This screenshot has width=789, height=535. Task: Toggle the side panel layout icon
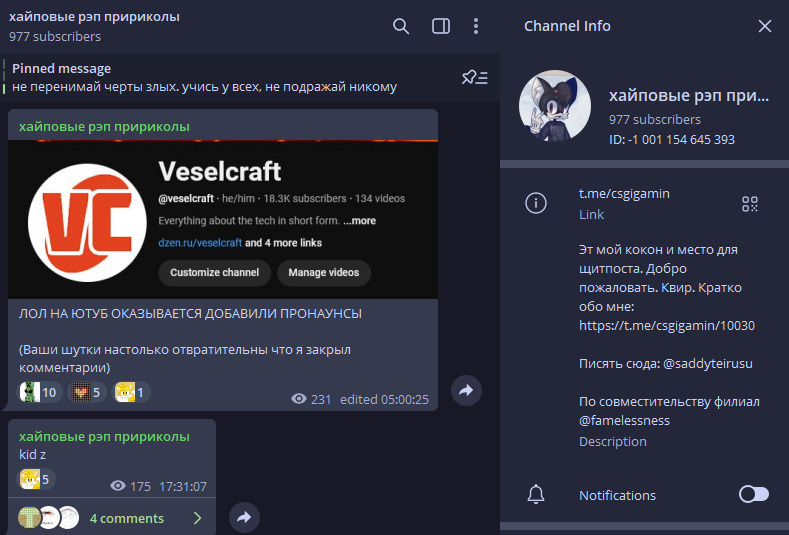pyautogui.click(x=441, y=26)
